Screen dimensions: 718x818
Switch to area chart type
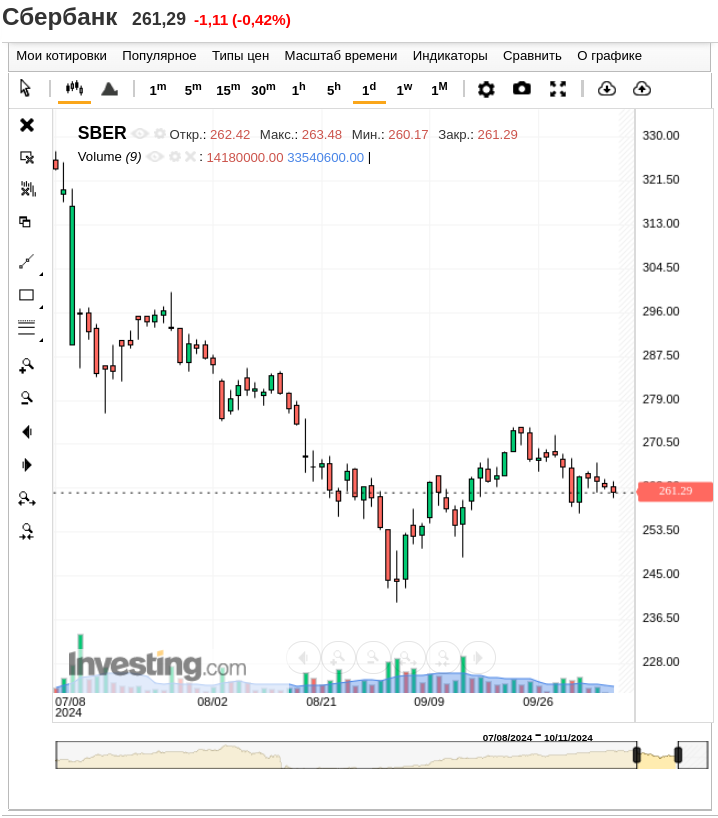pos(109,89)
